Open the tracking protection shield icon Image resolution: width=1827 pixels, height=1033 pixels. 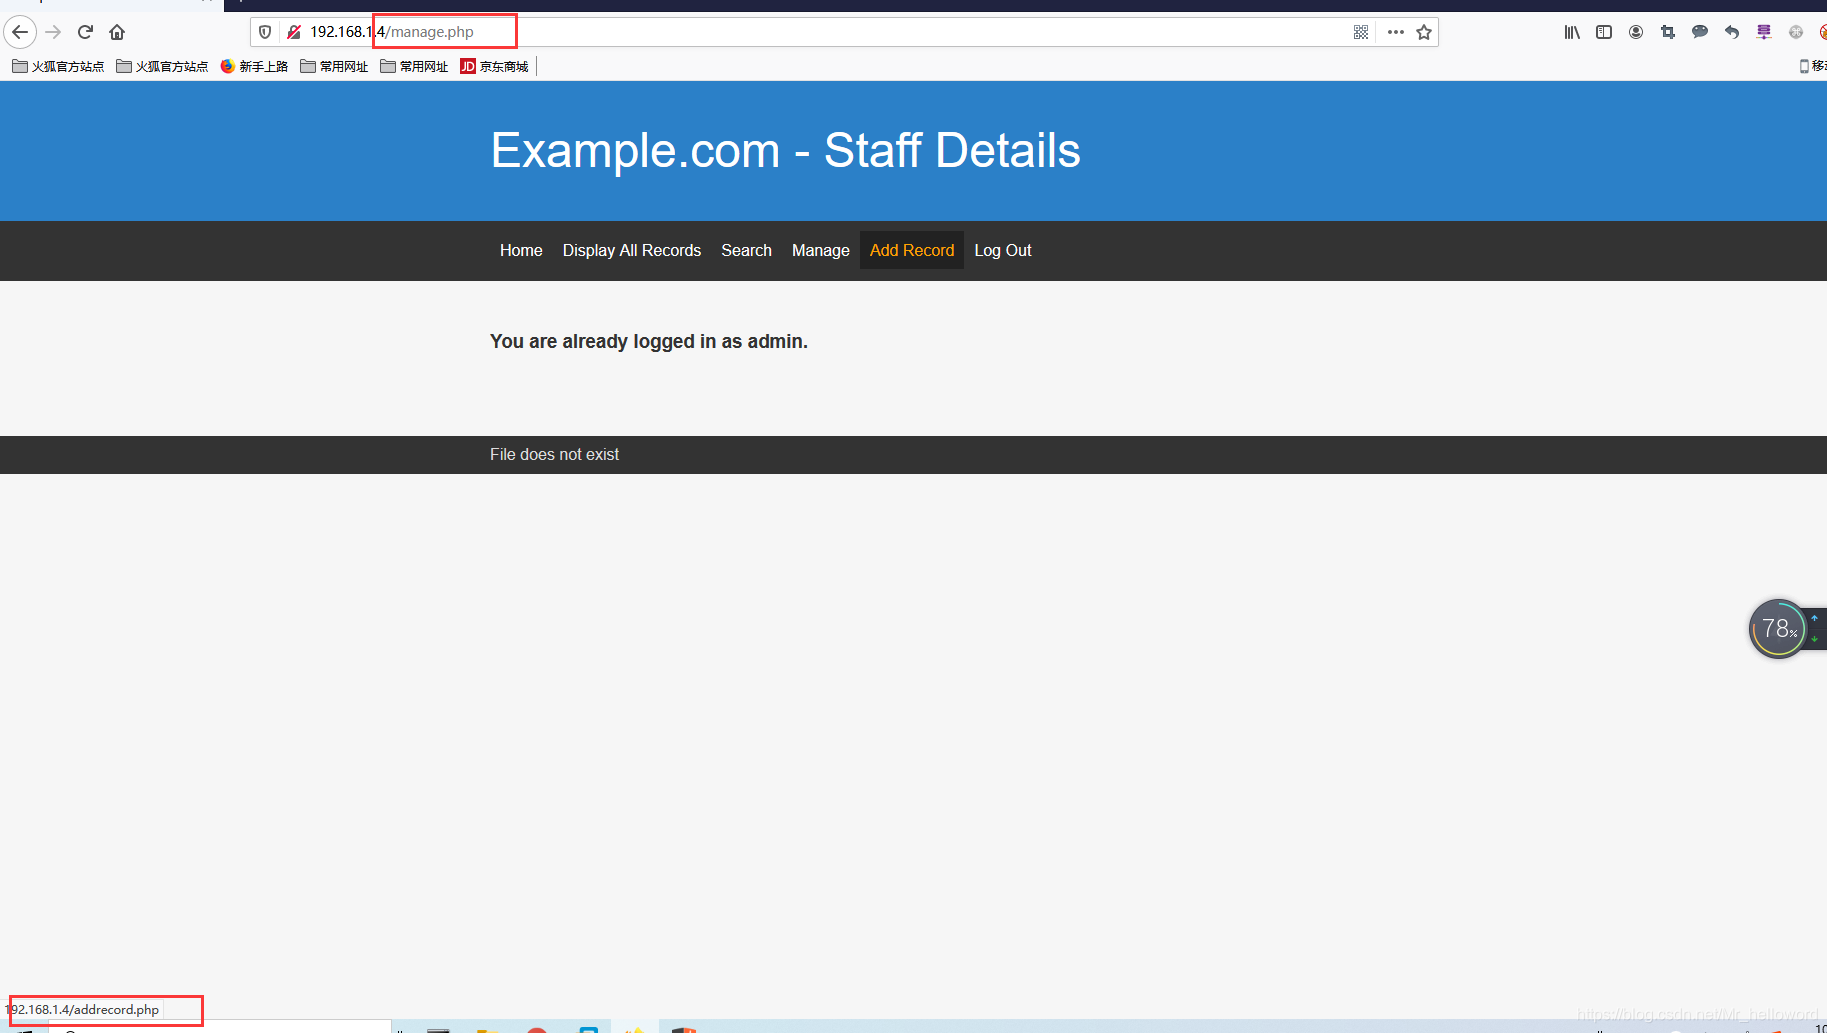click(x=265, y=32)
